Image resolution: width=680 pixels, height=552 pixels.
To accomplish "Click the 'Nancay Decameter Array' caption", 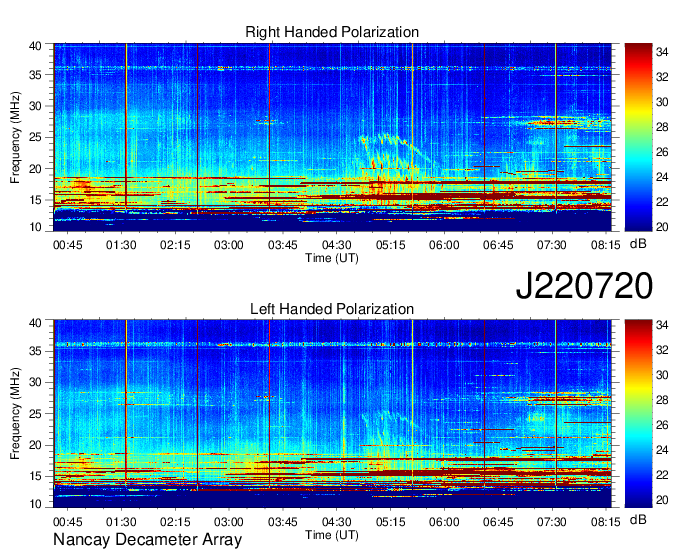I will (147, 539).
